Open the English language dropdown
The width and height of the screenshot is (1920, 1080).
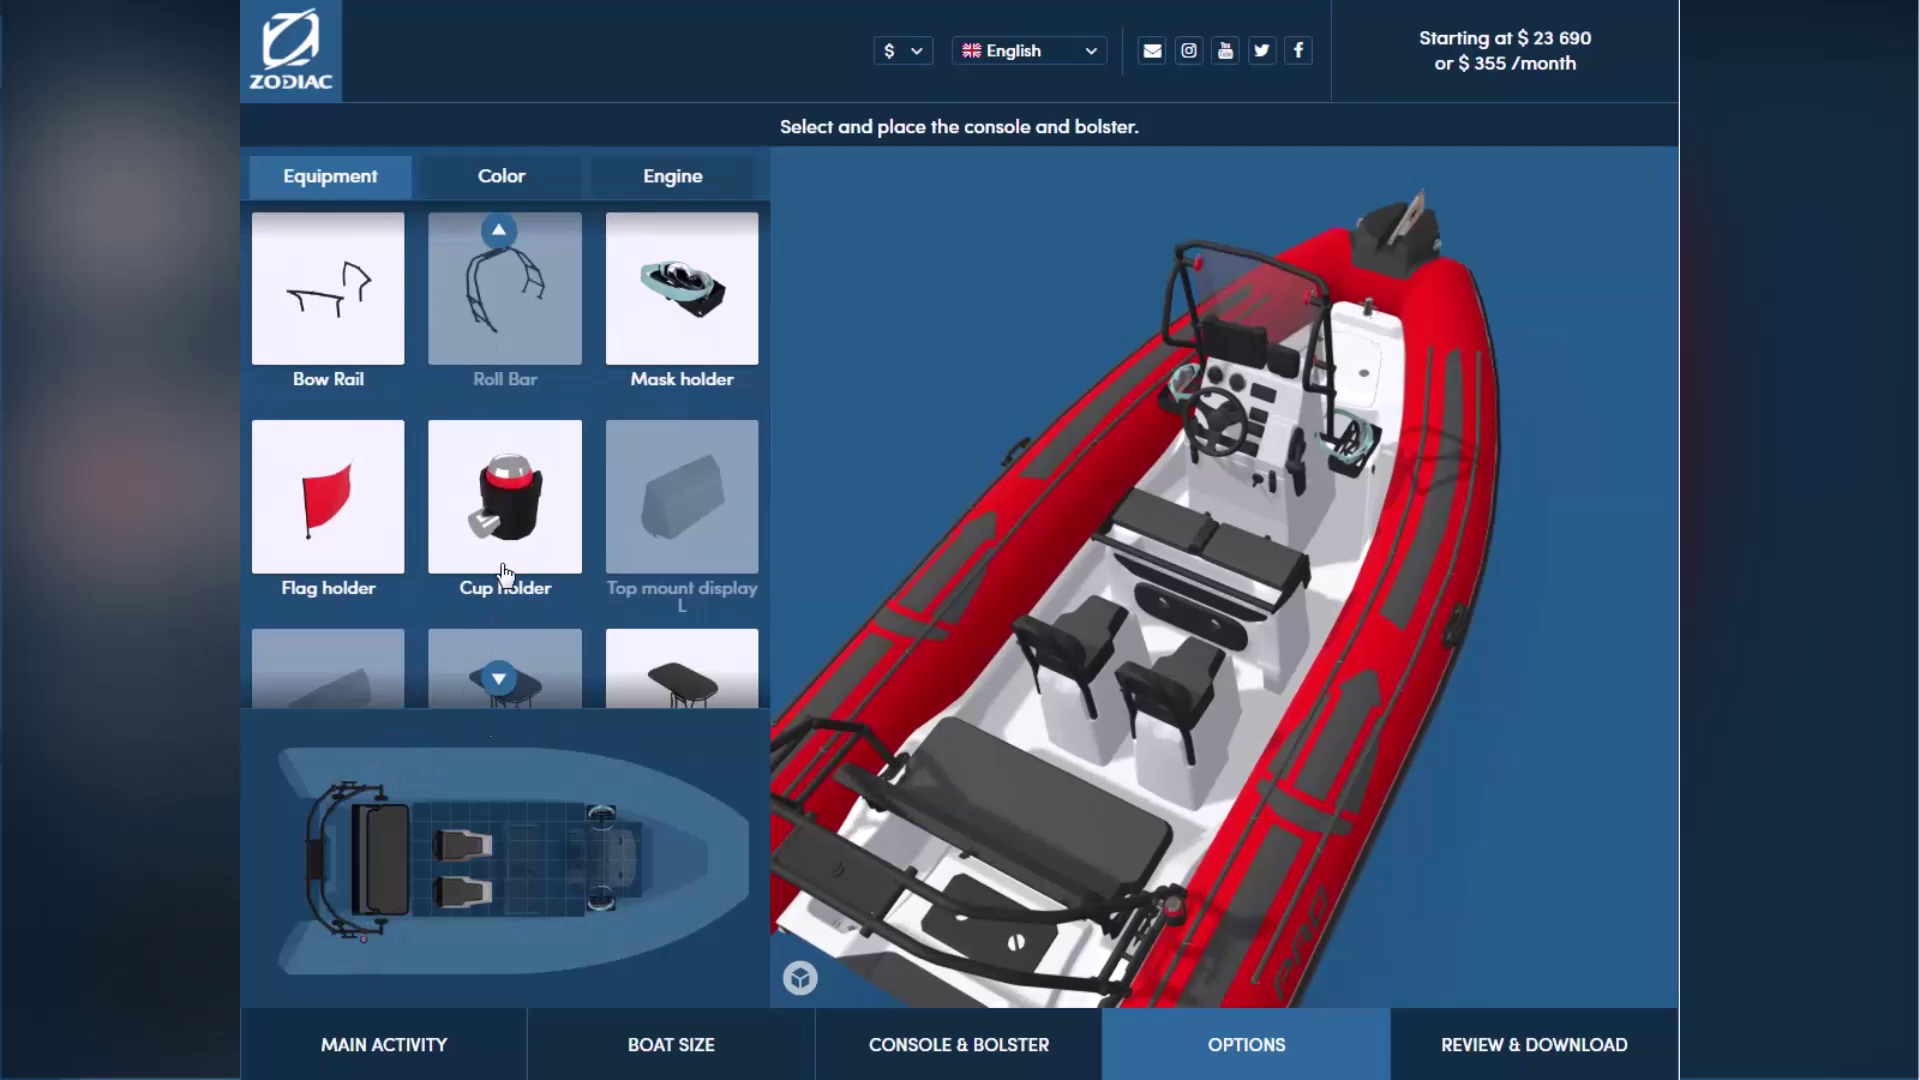pyautogui.click(x=1029, y=51)
